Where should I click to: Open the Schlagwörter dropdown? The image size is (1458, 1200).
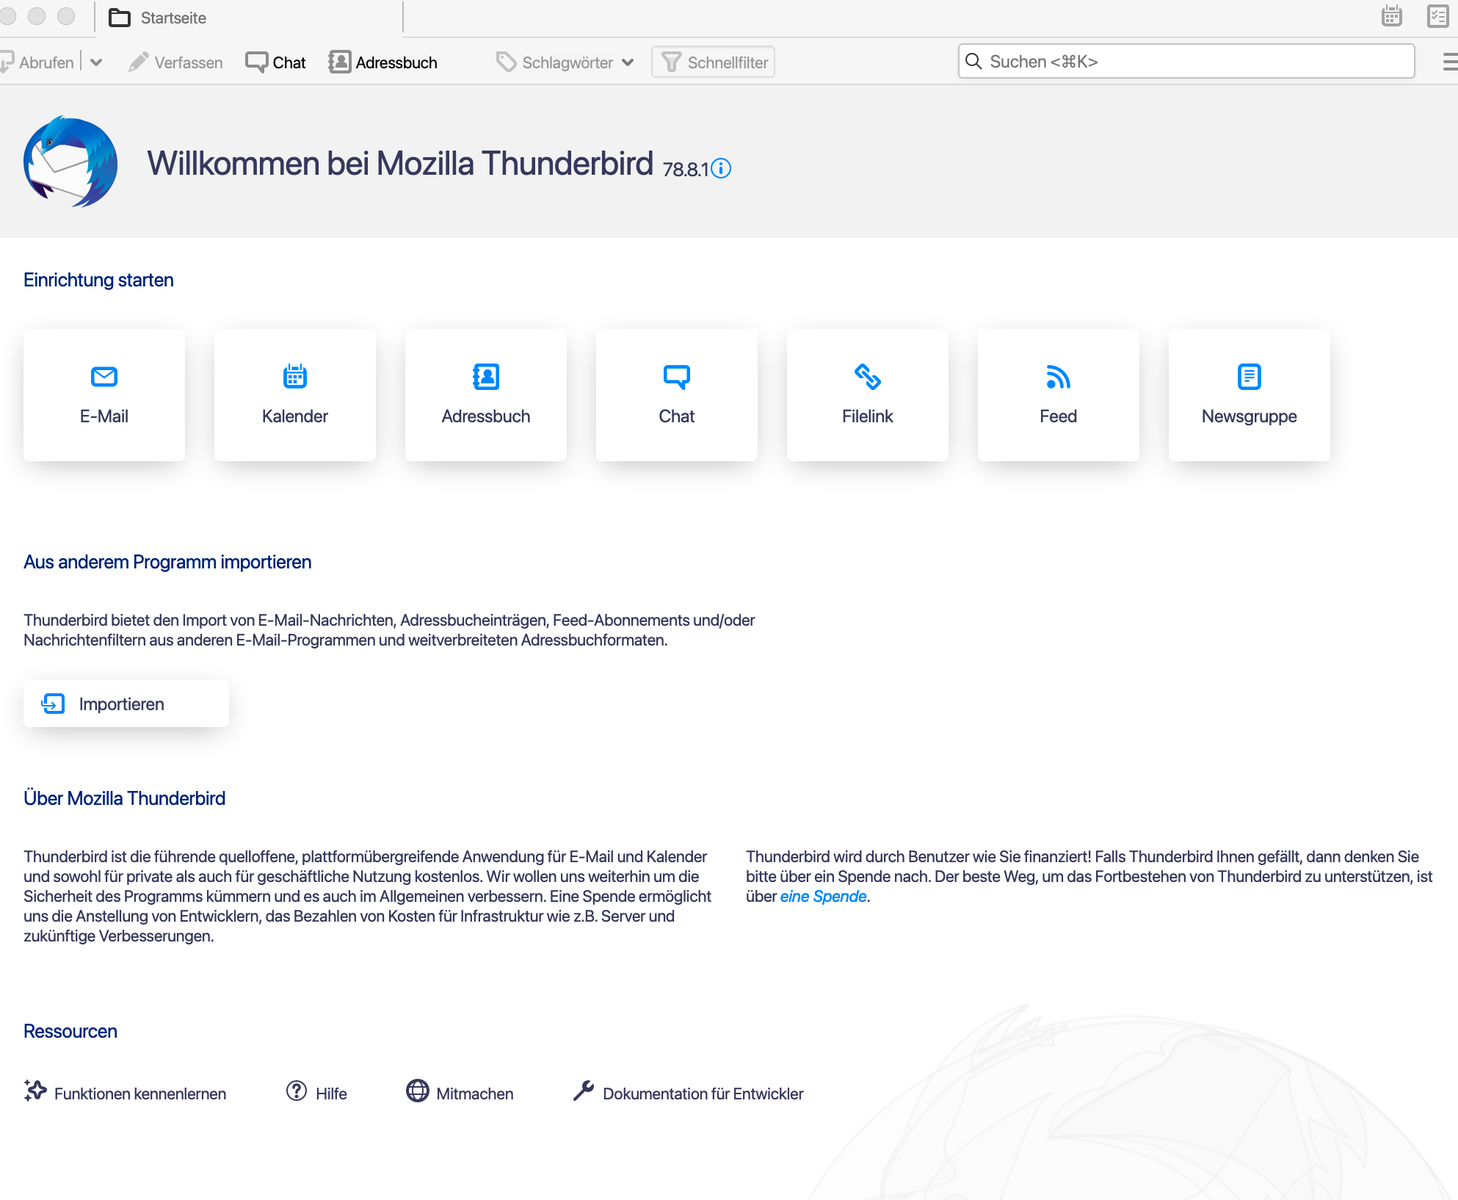[565, 62]
